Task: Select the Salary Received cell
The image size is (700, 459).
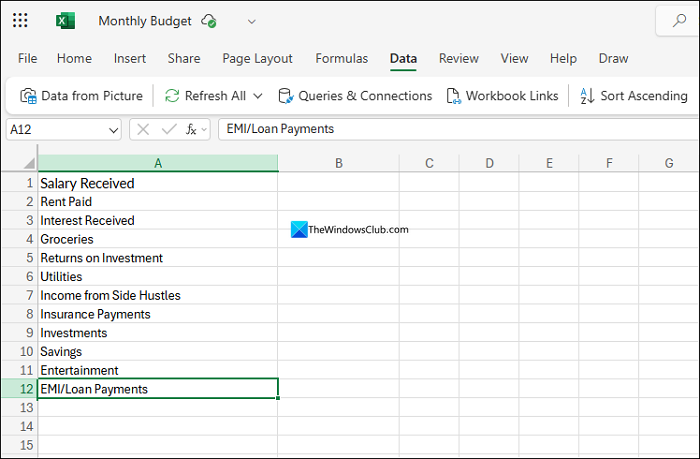Action: click(158, 183)
